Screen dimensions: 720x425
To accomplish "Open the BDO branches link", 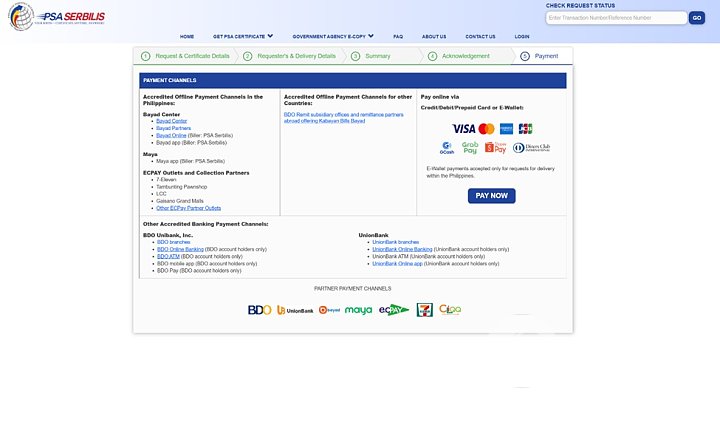I will coord(173,242).
